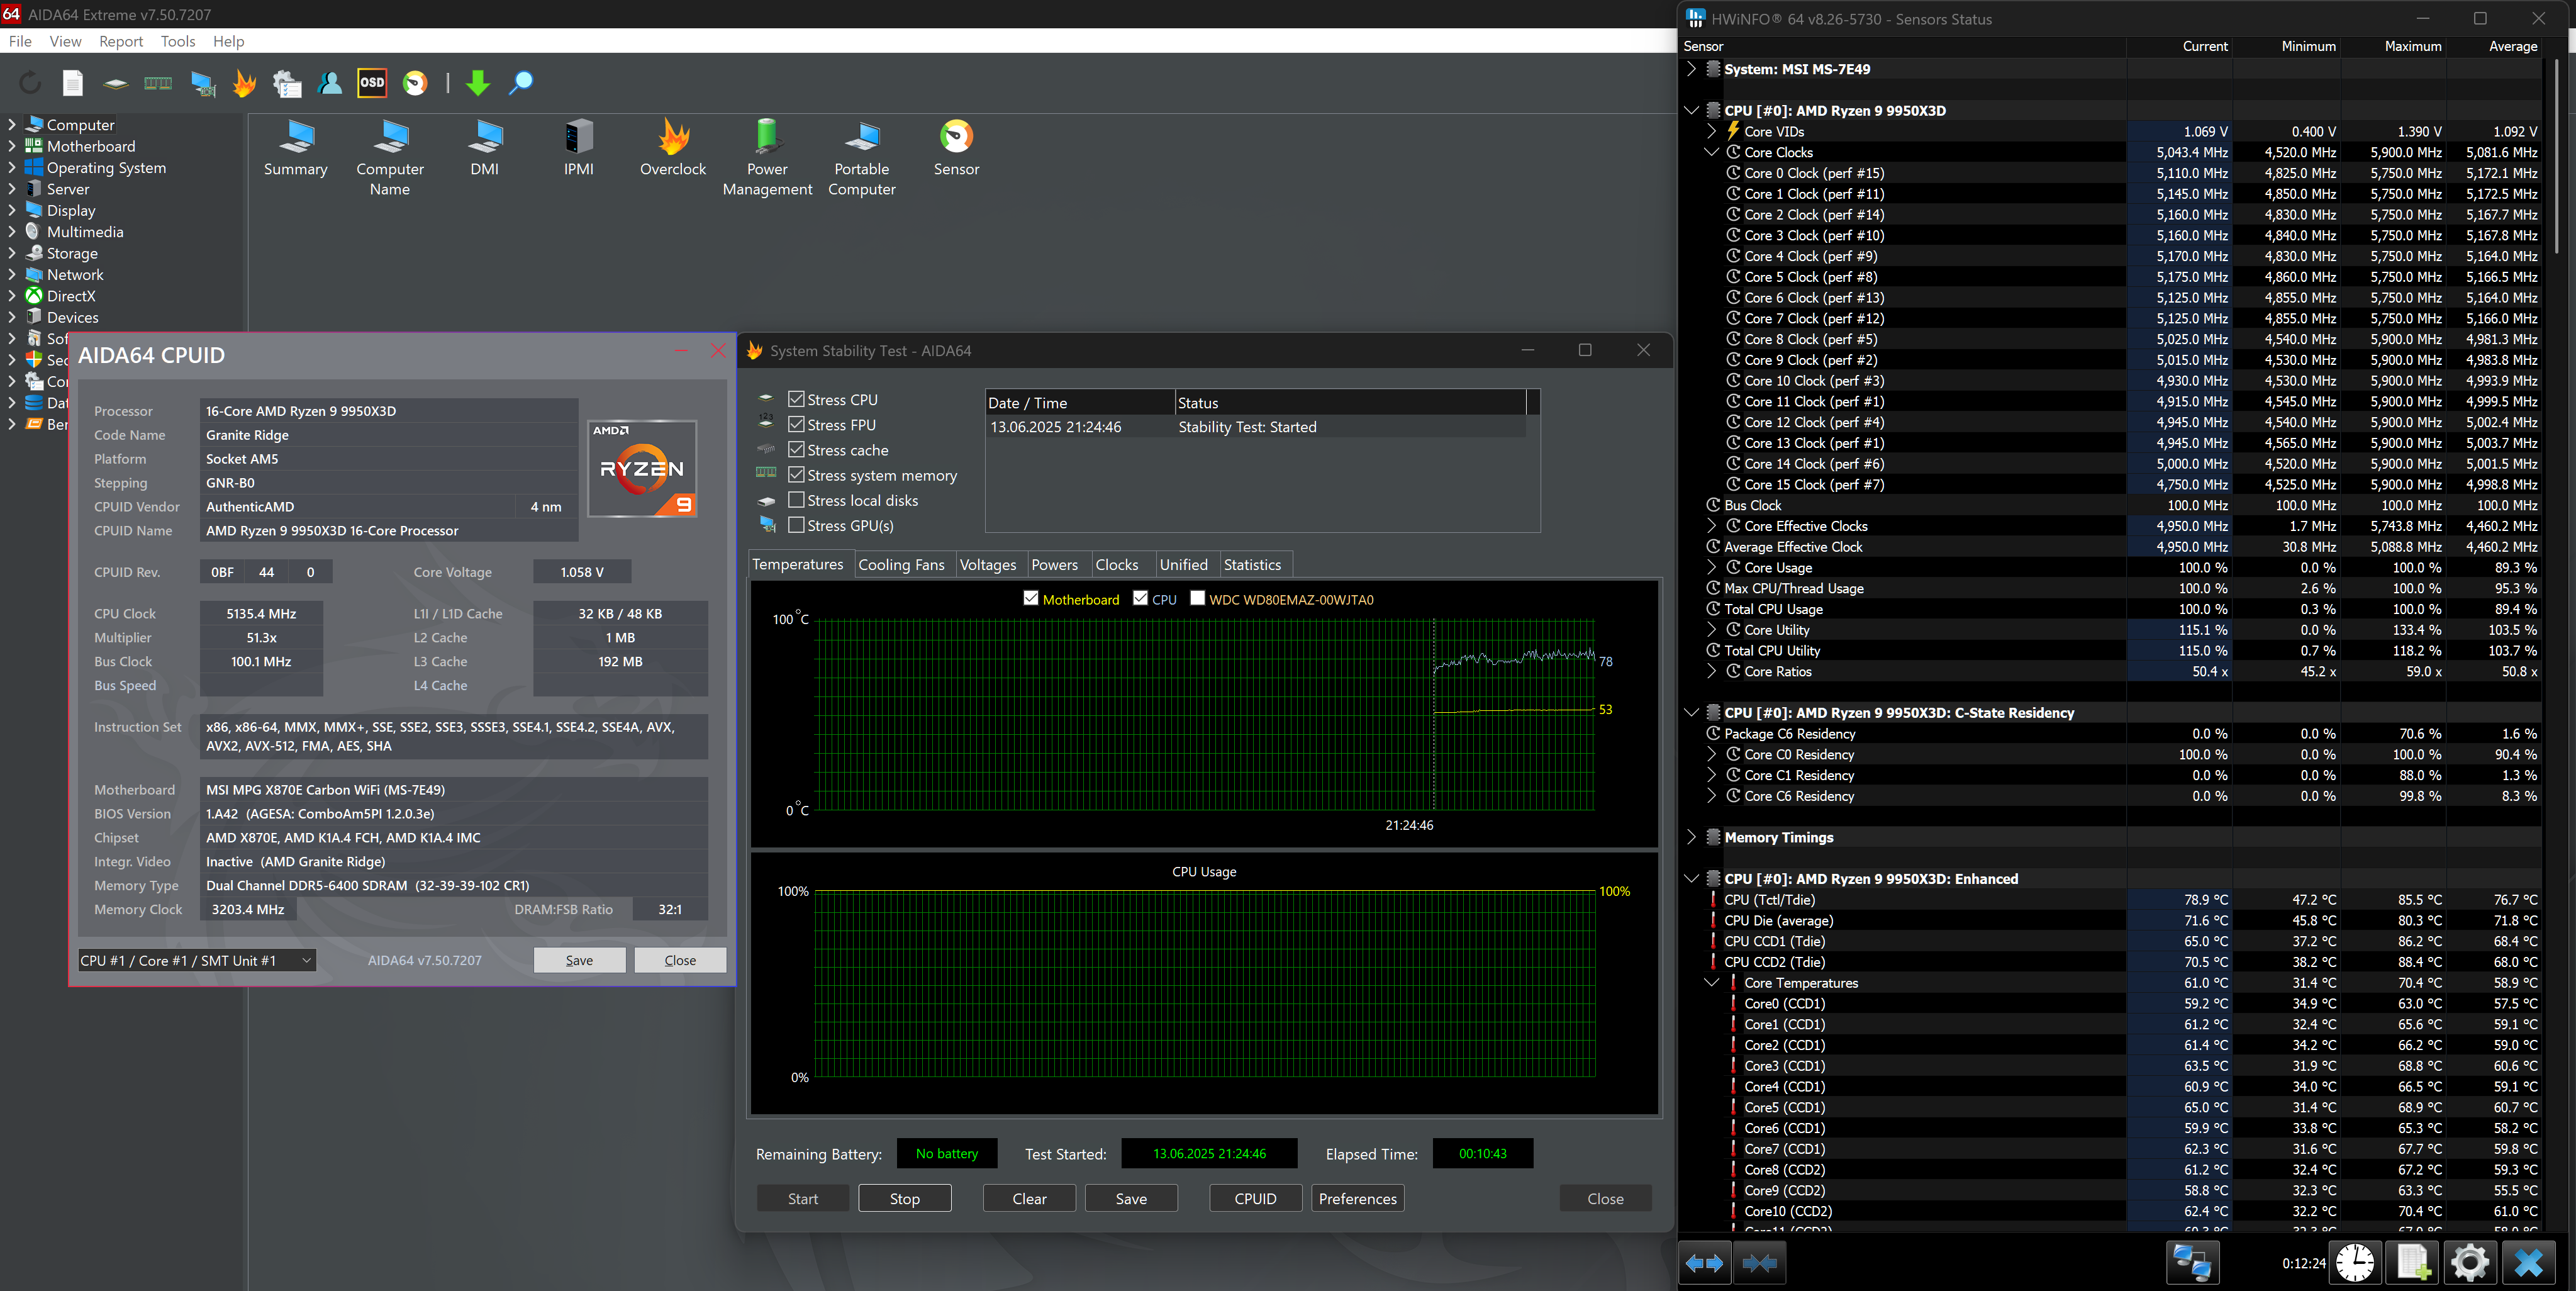The height and width of the screenshot is (1291, 2576).
Task: Click the CPUID button in stability test
Action: (x=1255, y=1198)
